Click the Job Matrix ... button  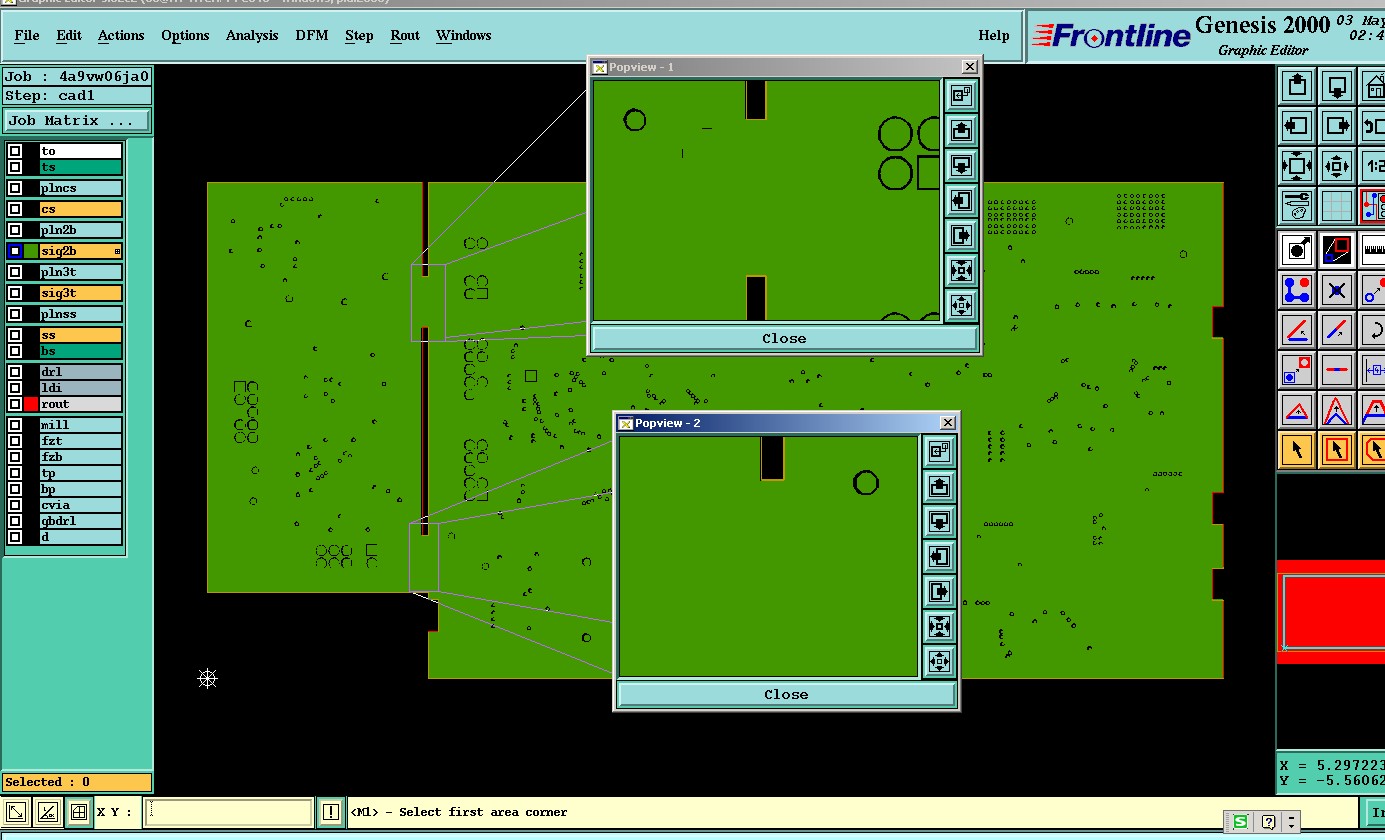(x=76, y=121)
